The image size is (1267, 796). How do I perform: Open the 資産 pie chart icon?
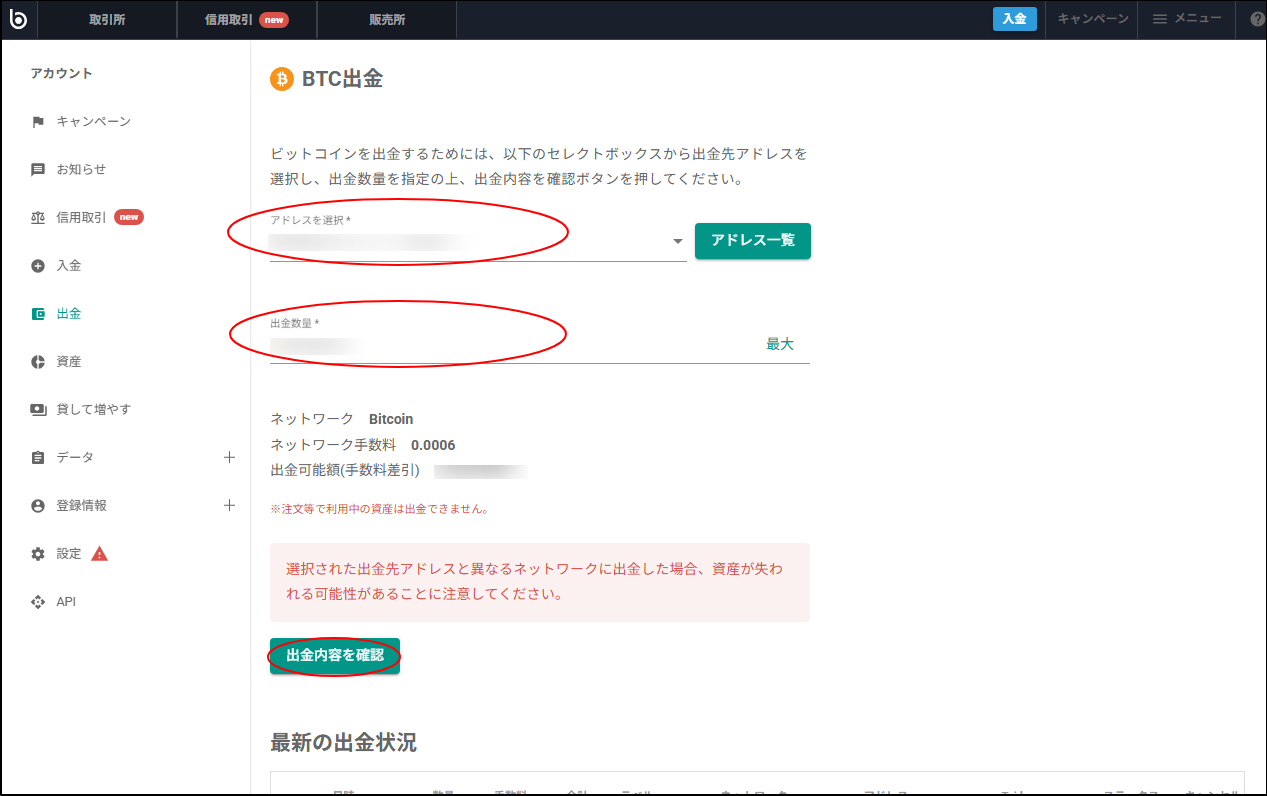(x=37, y=361)
